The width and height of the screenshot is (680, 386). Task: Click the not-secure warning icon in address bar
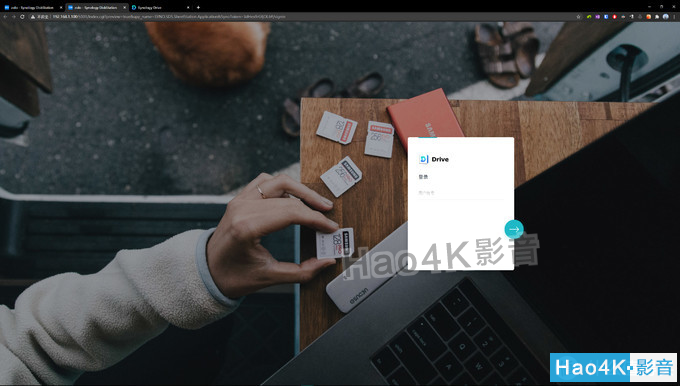(33, 16)
